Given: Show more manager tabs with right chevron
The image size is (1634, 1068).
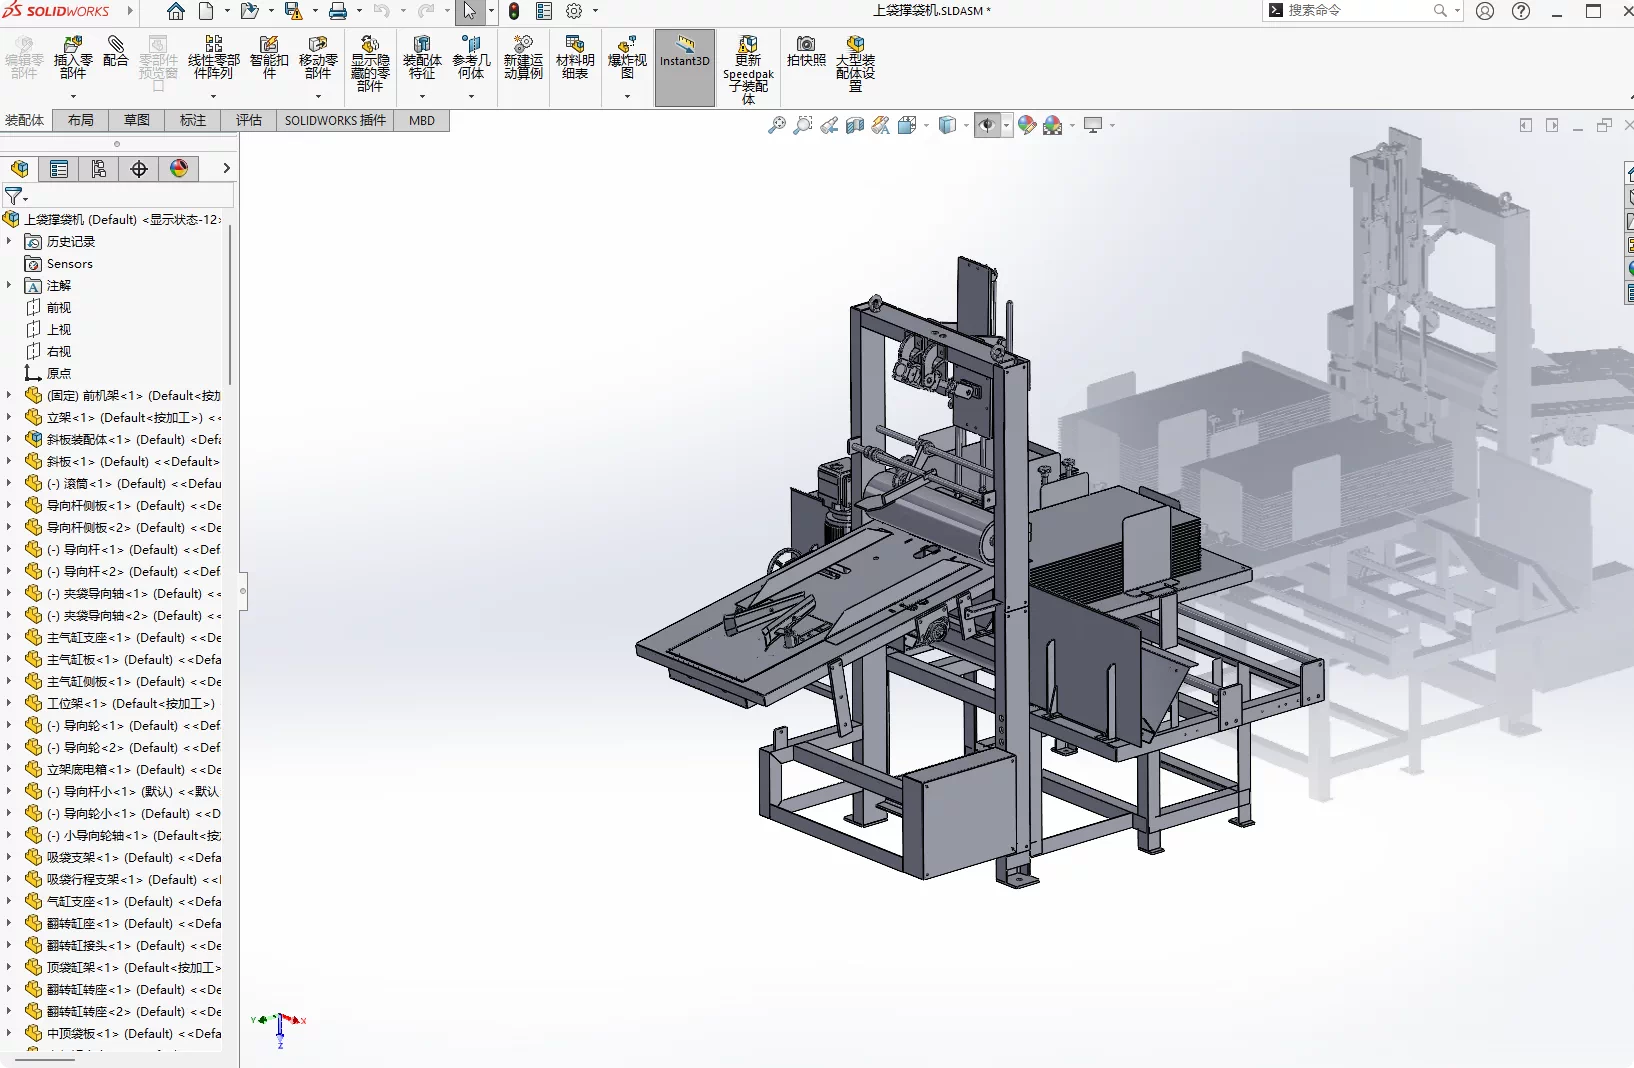Looking at the screenshot, I should click(x=226, y=169).
